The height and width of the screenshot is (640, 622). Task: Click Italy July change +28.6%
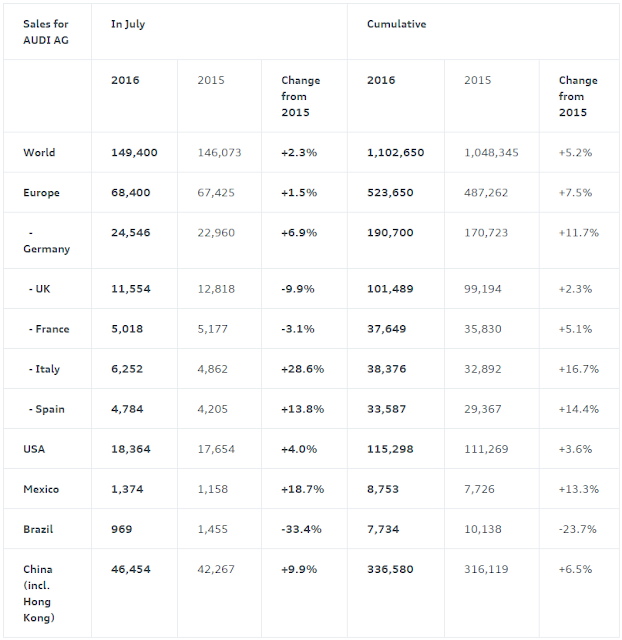302,369
